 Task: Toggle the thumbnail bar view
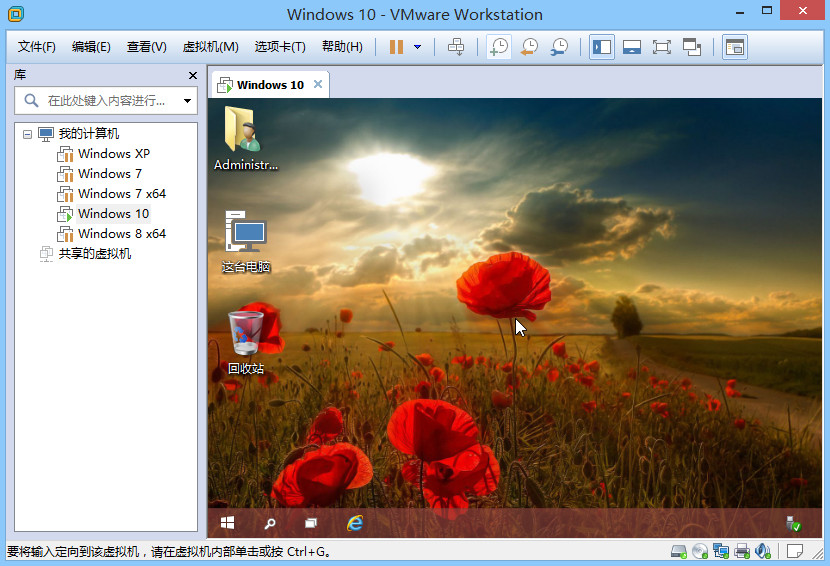(632, 47)
